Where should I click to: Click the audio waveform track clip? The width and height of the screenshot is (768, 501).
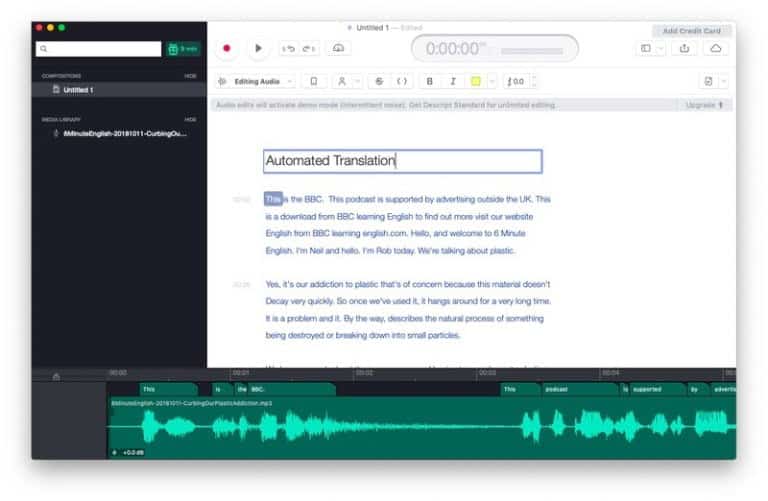pyautogui.click(x=421, y=427)
